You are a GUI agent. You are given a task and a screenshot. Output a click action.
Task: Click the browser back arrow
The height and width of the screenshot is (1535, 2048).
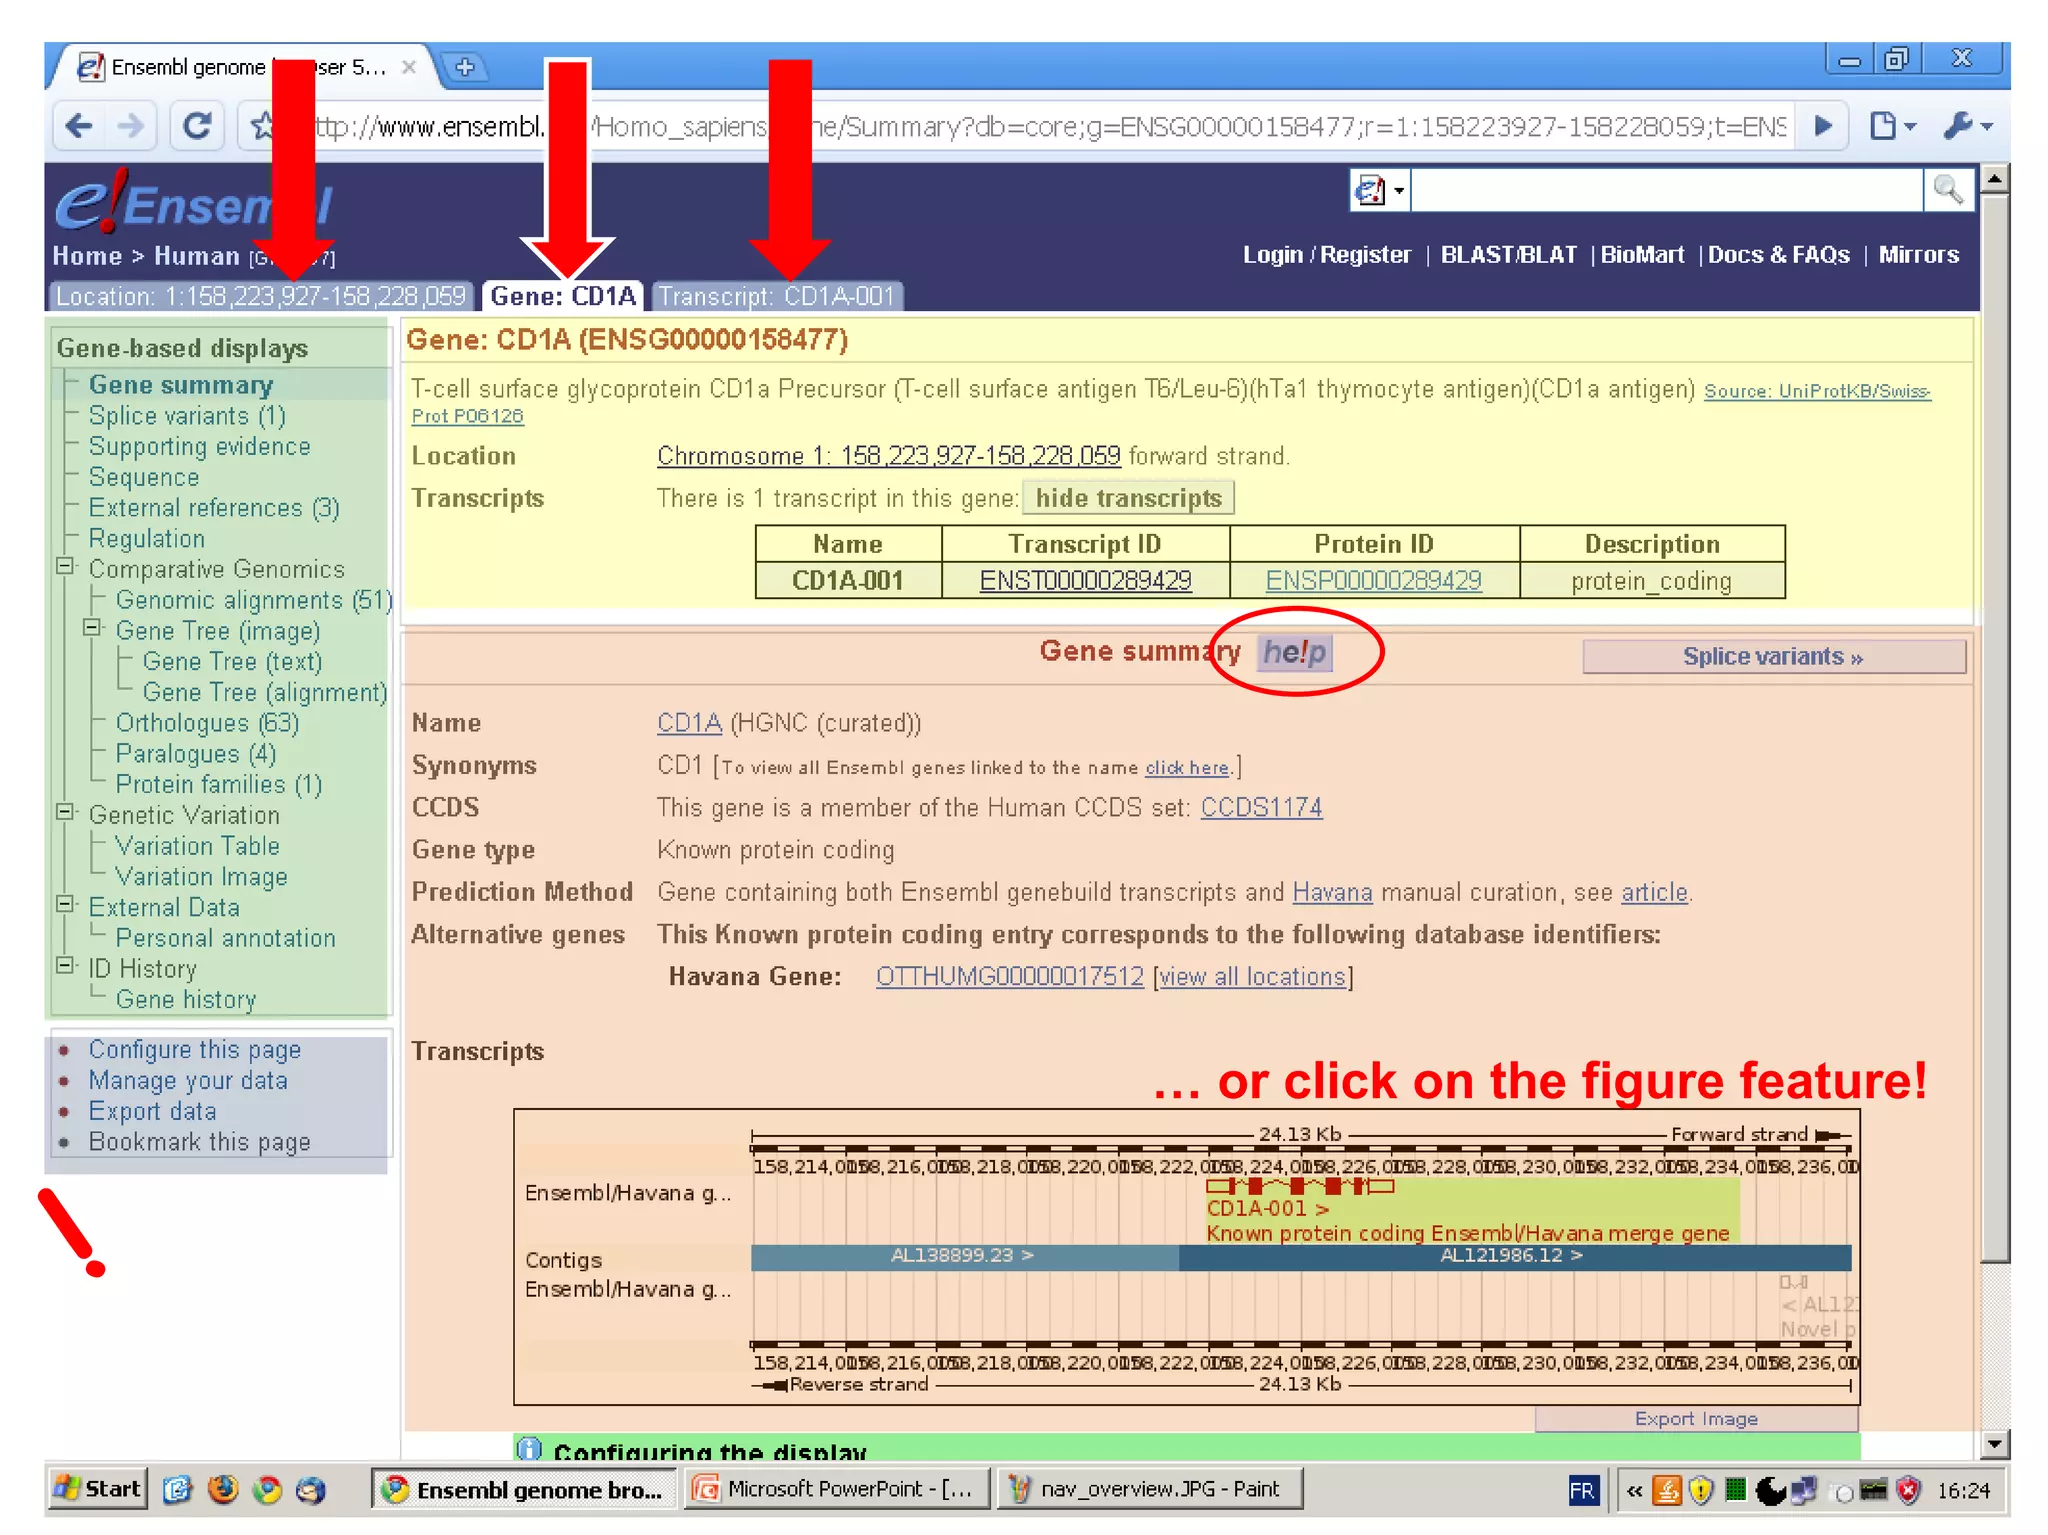(79, 126)
